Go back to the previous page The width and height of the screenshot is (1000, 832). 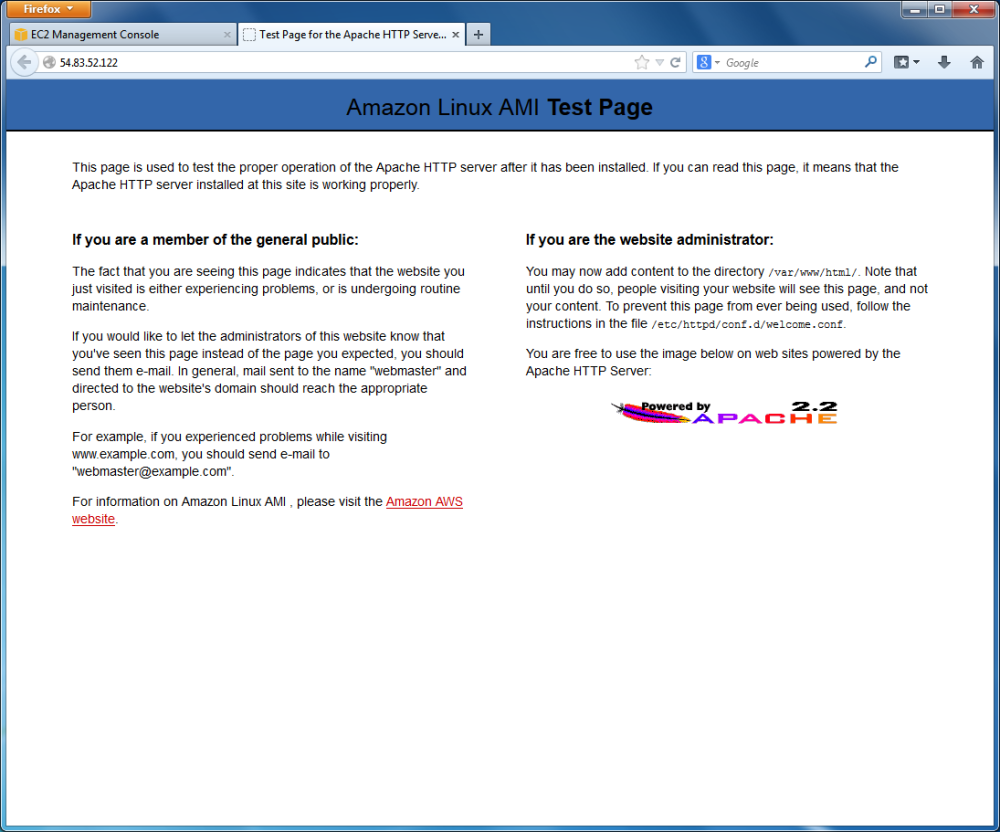24,62
